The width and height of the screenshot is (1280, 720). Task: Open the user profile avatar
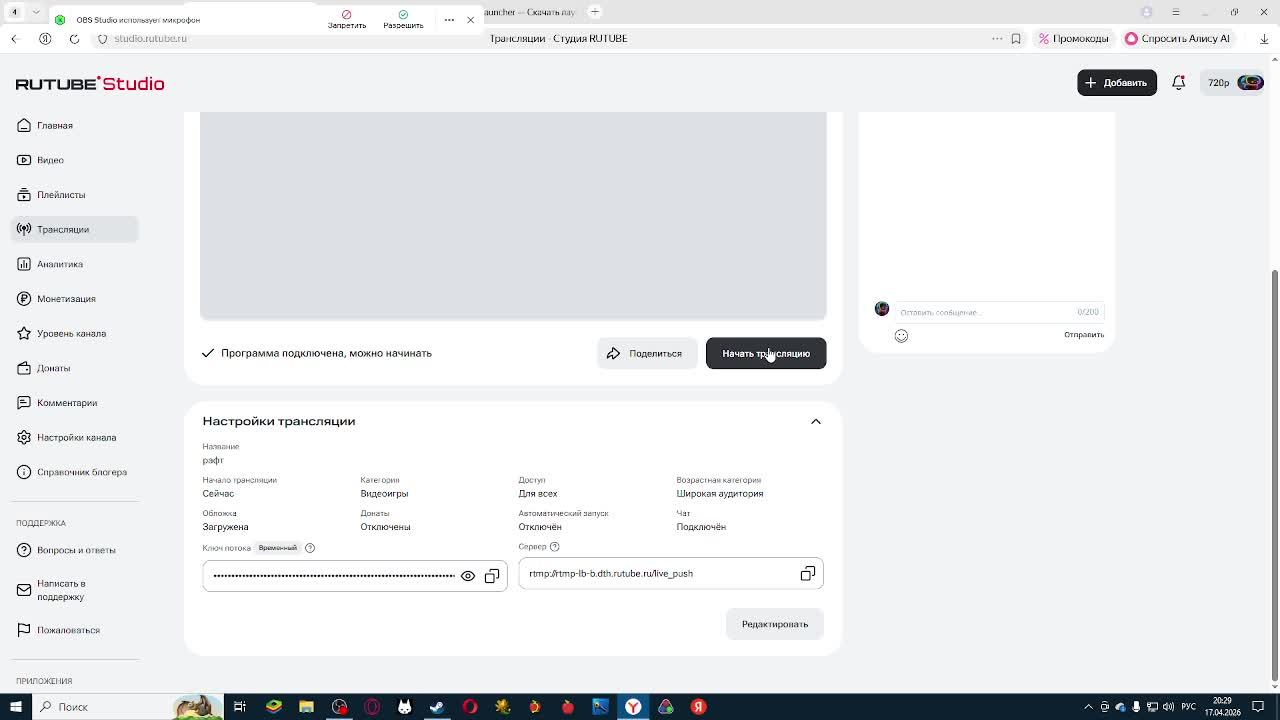tap(1250, 83)
